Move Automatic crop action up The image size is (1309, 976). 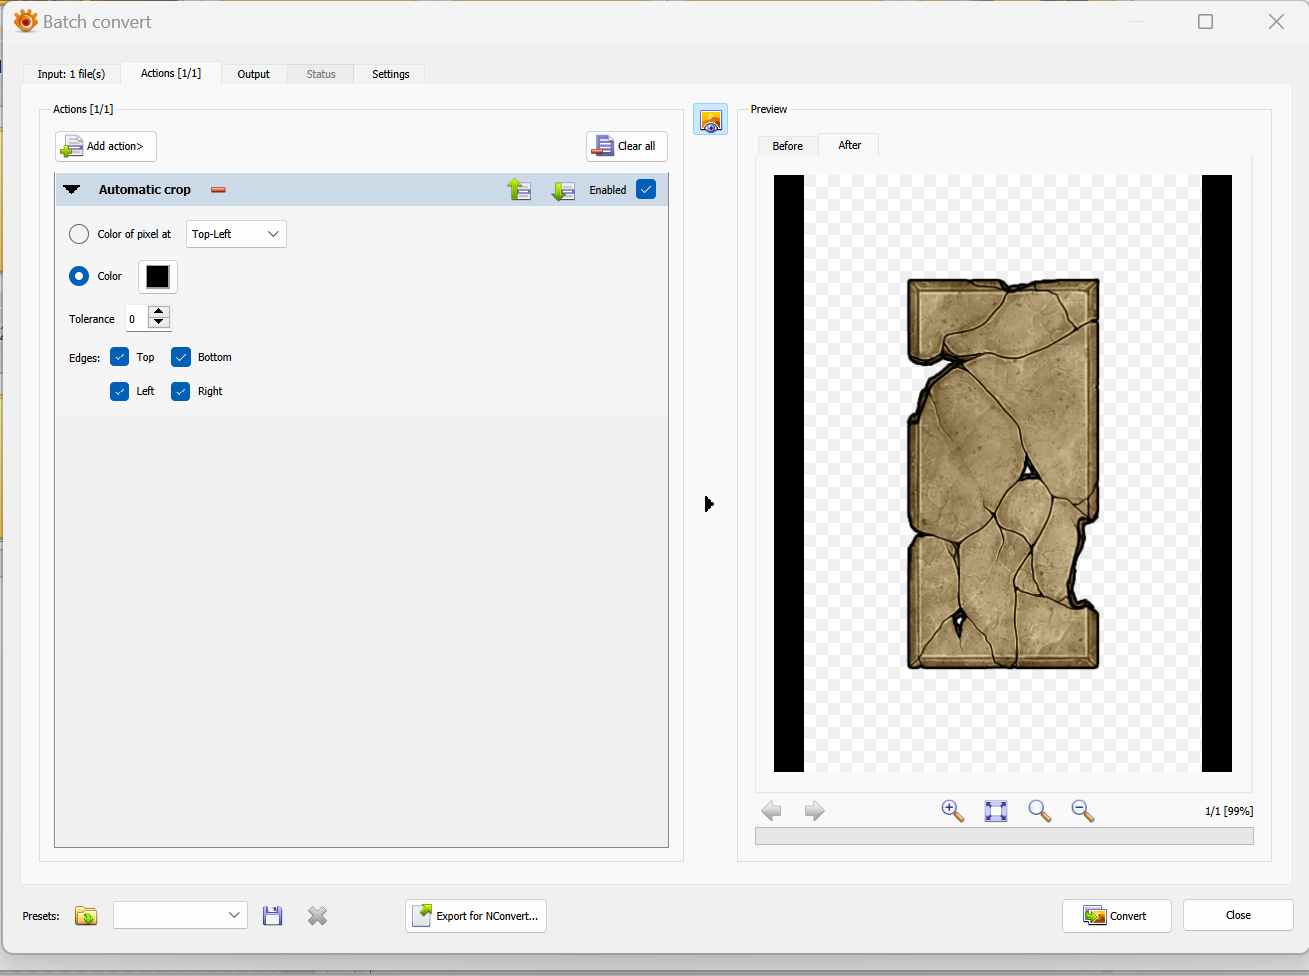coord(519,190)
